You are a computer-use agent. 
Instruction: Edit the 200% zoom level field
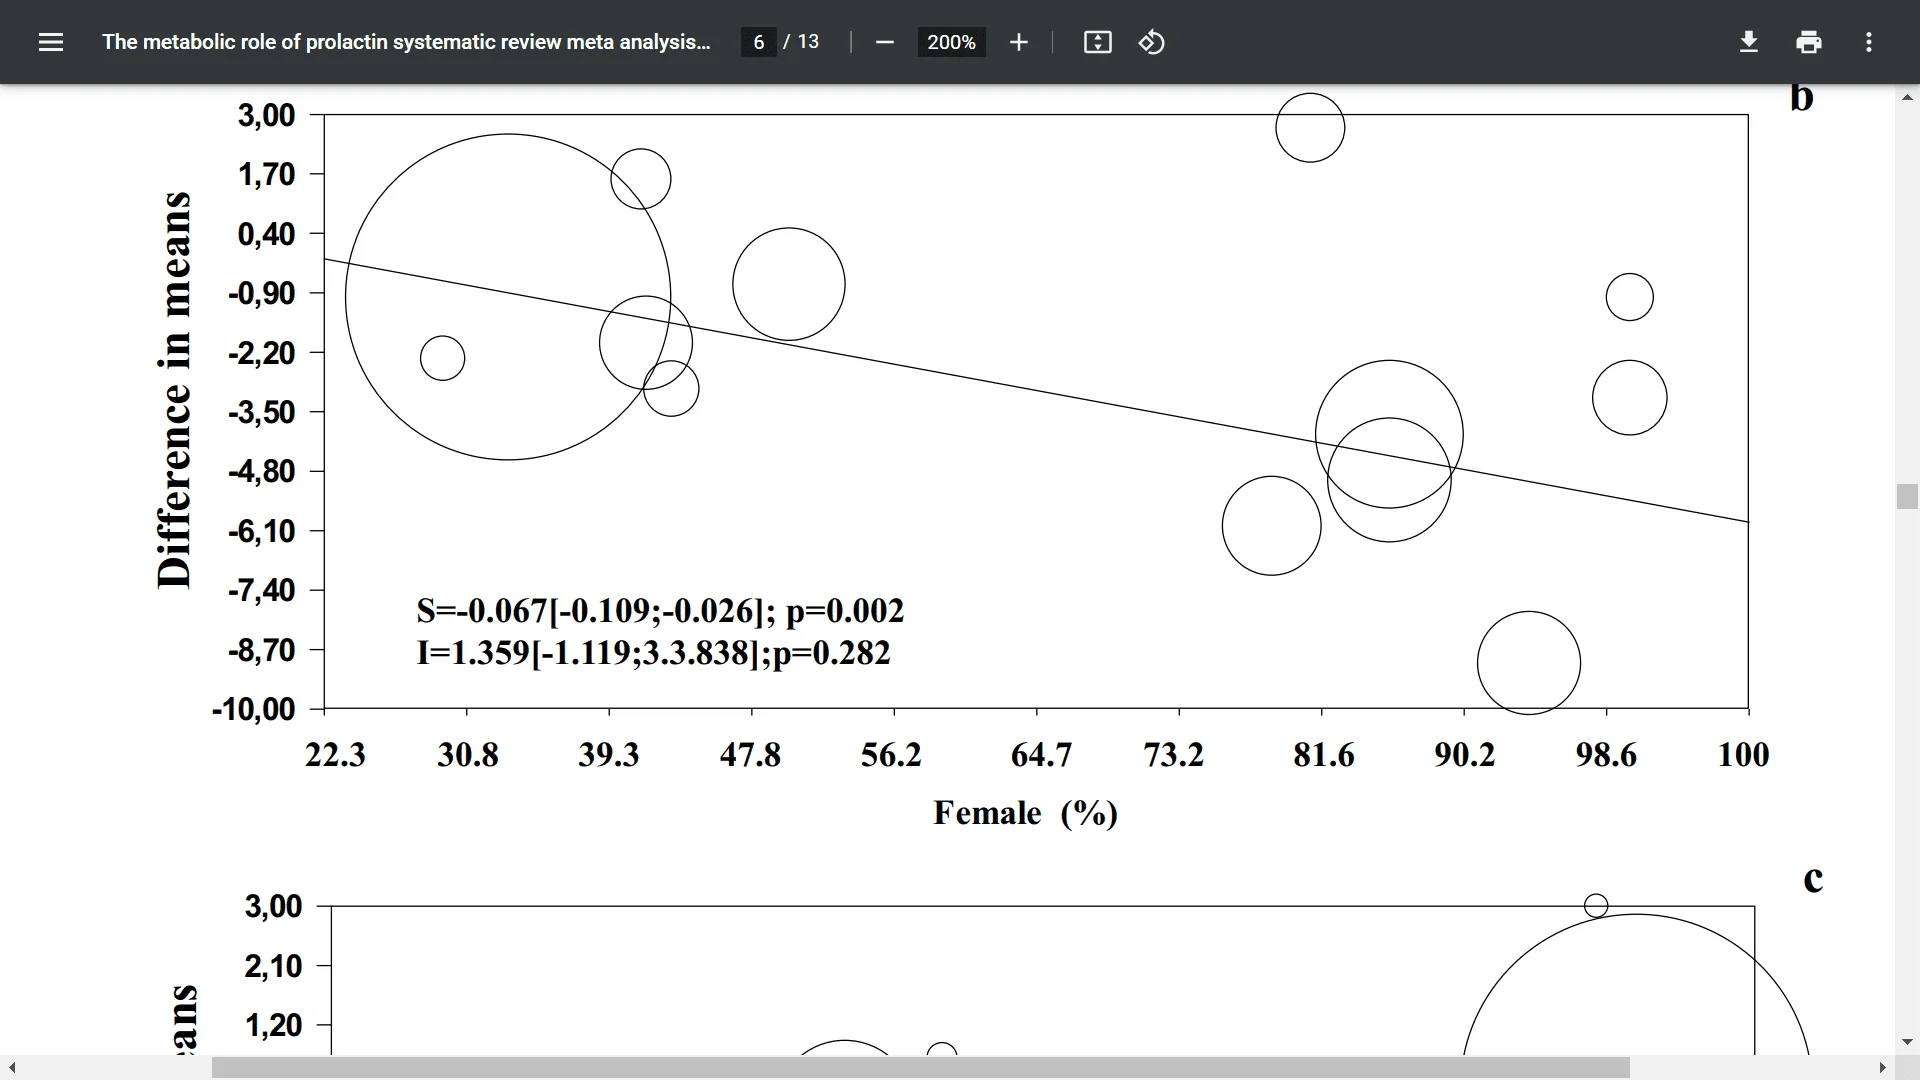tap(951, 42)
